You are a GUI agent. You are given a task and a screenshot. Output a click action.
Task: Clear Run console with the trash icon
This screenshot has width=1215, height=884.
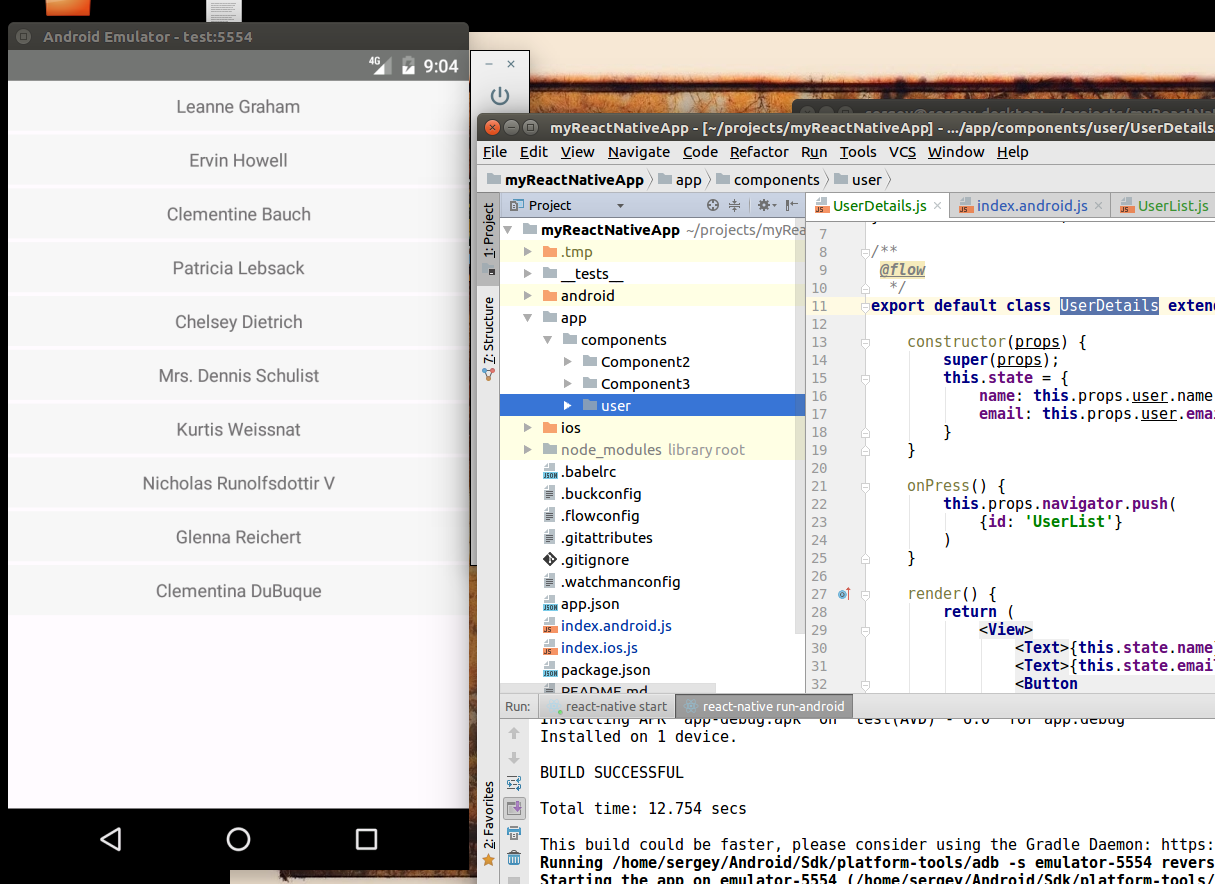(514, 858)
